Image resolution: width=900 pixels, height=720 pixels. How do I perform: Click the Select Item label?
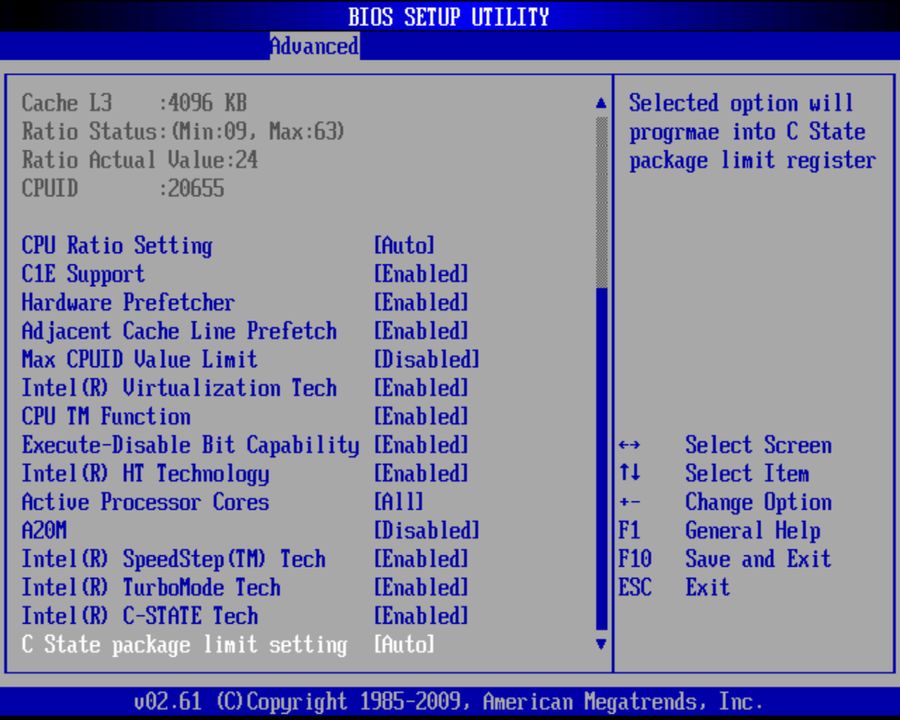click(747, 474)
